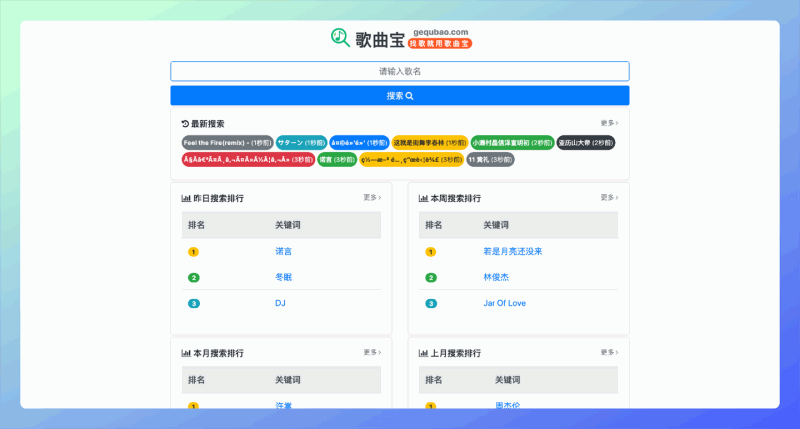This screenshot has height=429, width=800.
Task: Click the 歌曲宝 magnifier music logo icon
Action: coord(340,38)
